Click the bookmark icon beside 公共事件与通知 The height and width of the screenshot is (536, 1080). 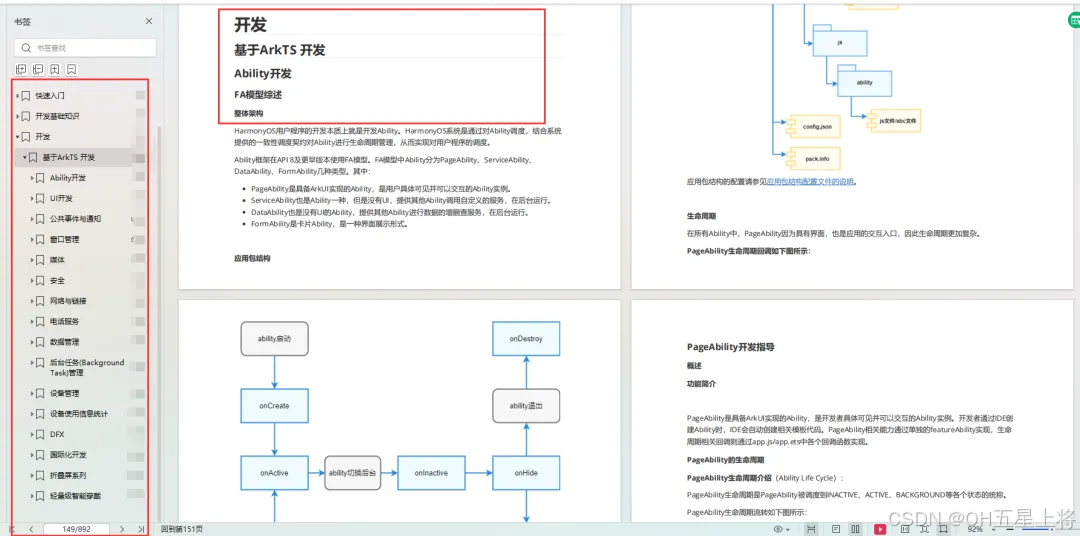41,219
